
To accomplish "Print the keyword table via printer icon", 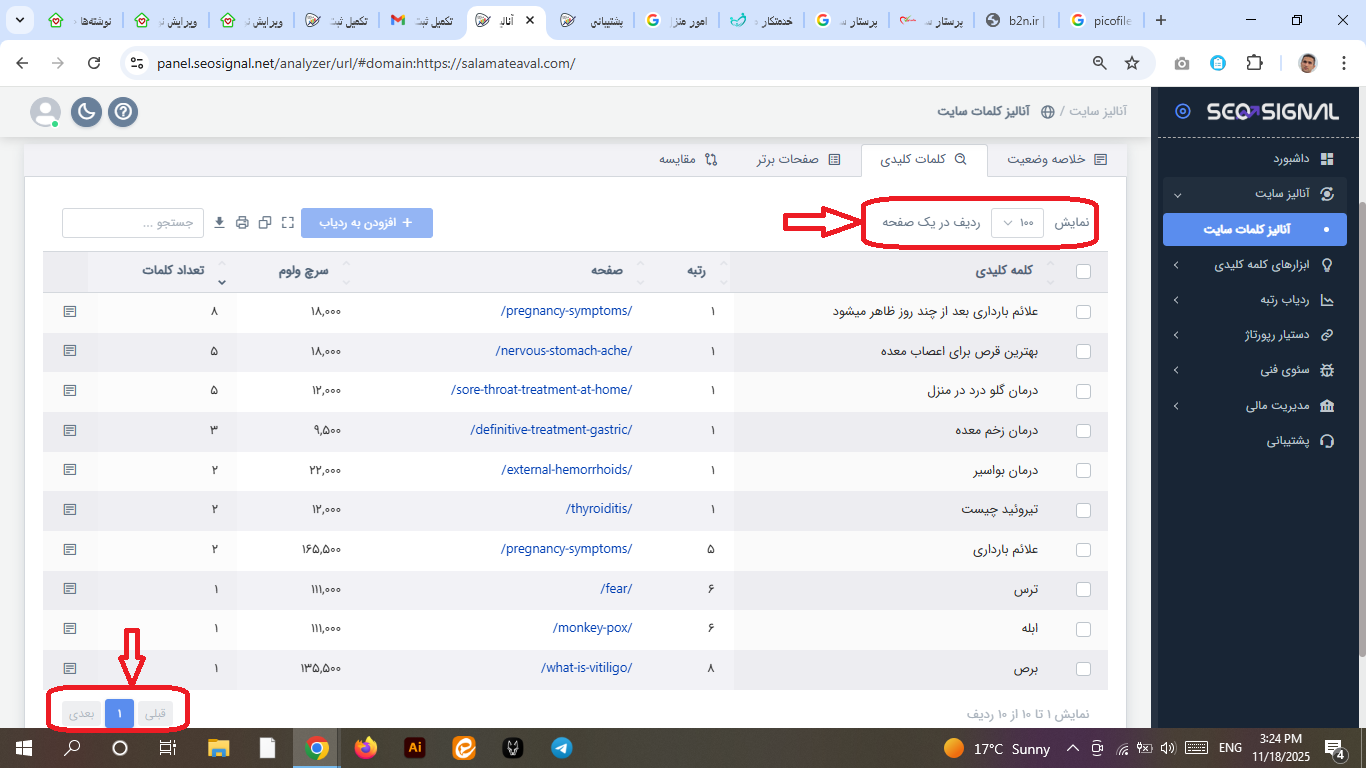I will click(242, 223).
